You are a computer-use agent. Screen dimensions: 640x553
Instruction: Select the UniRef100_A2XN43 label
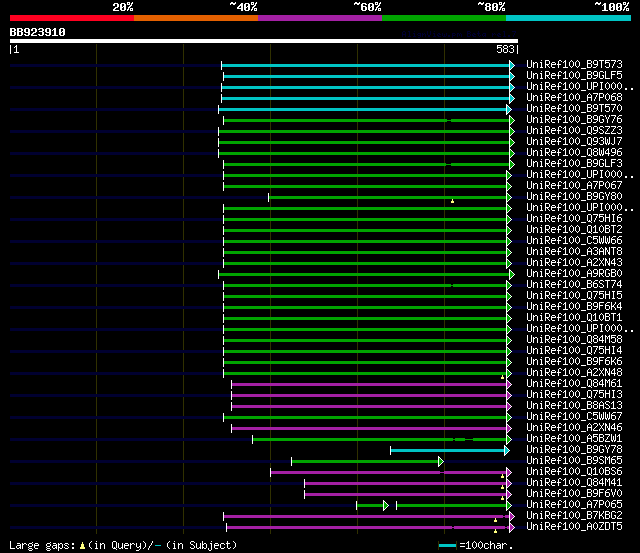pyautogui.click(x=574, y=263)
